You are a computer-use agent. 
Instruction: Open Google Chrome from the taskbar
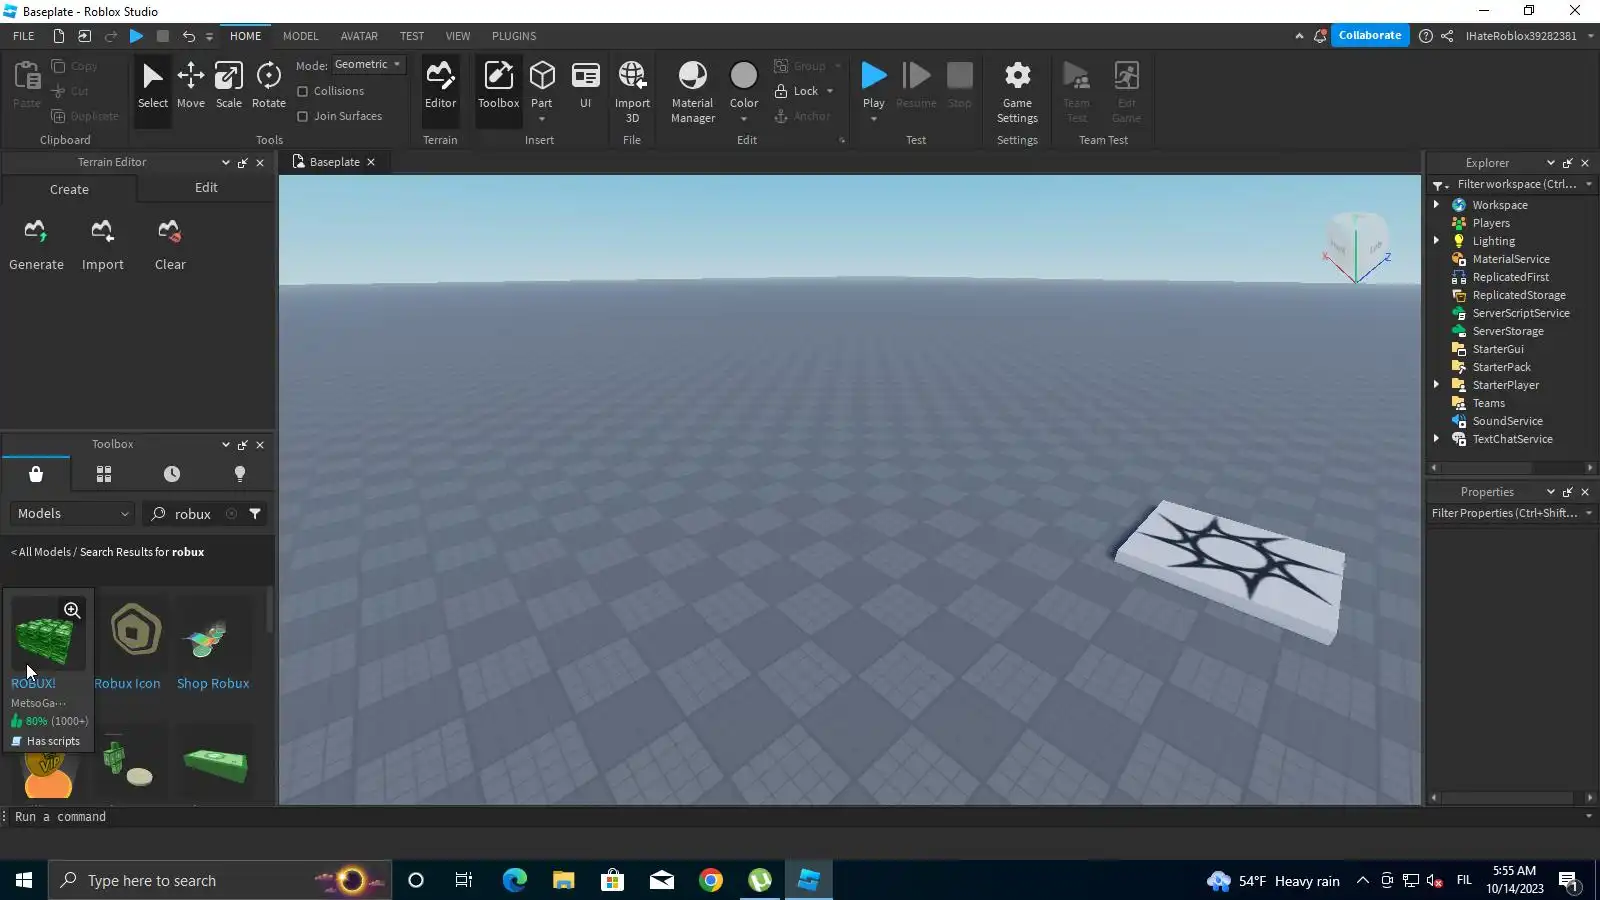[711, 880]
